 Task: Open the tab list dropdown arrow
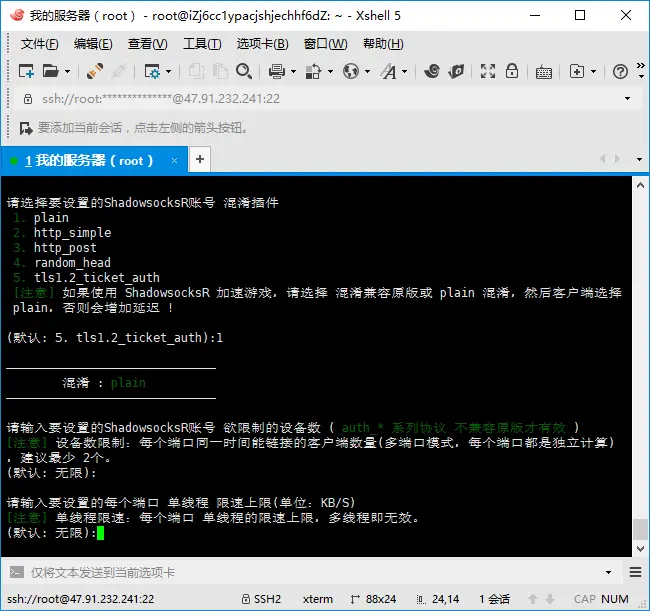639,160
